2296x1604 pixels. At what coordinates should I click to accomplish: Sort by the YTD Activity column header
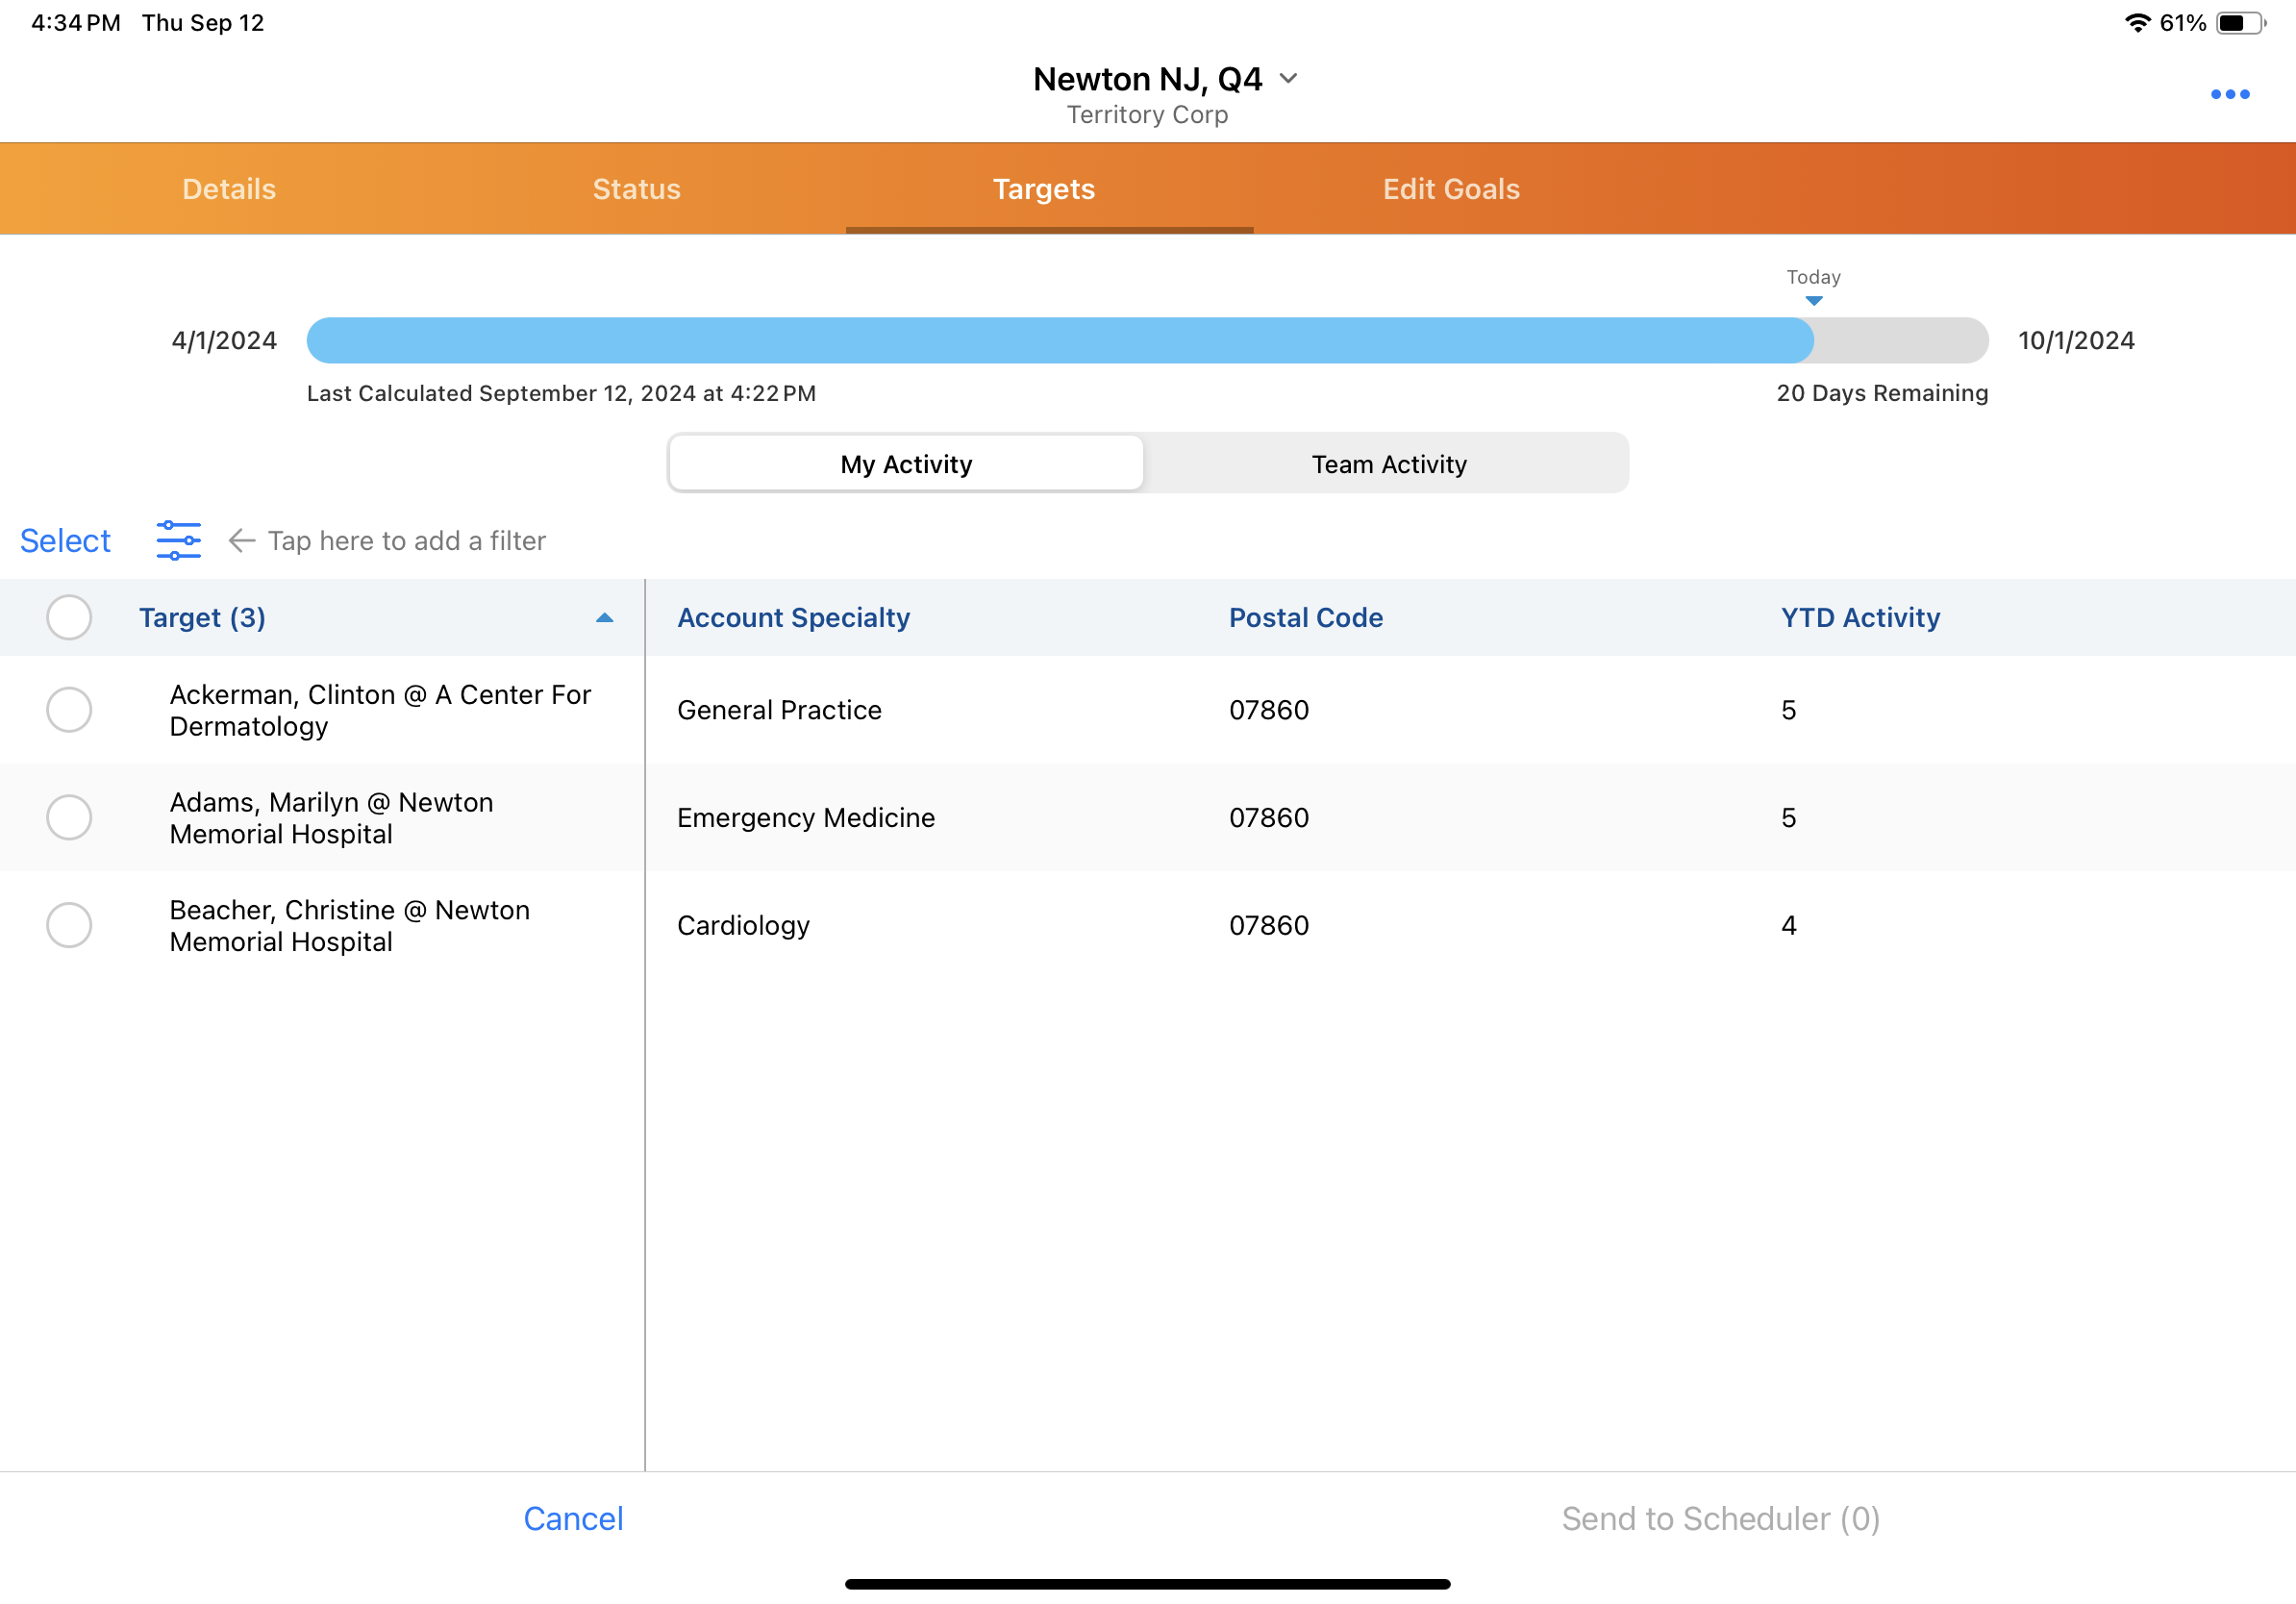[x=1859, y=617]
